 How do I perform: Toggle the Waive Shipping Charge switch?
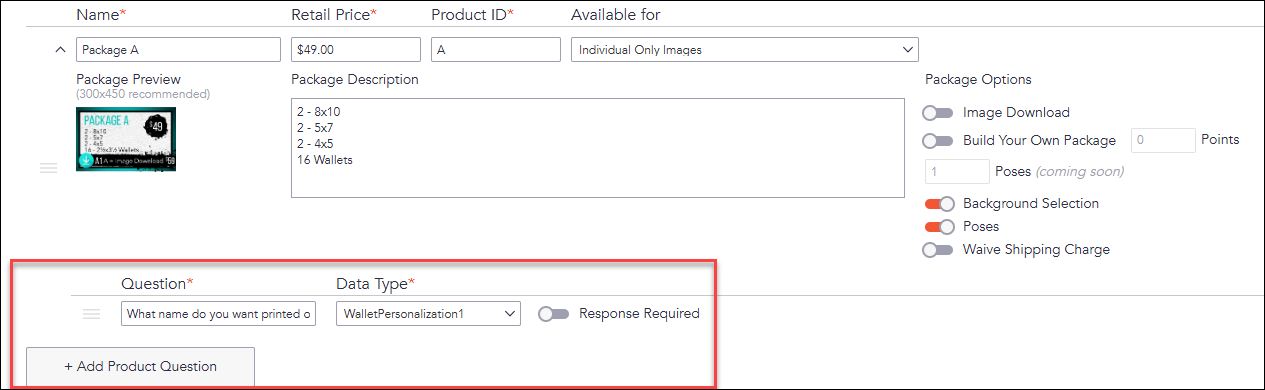938,250
